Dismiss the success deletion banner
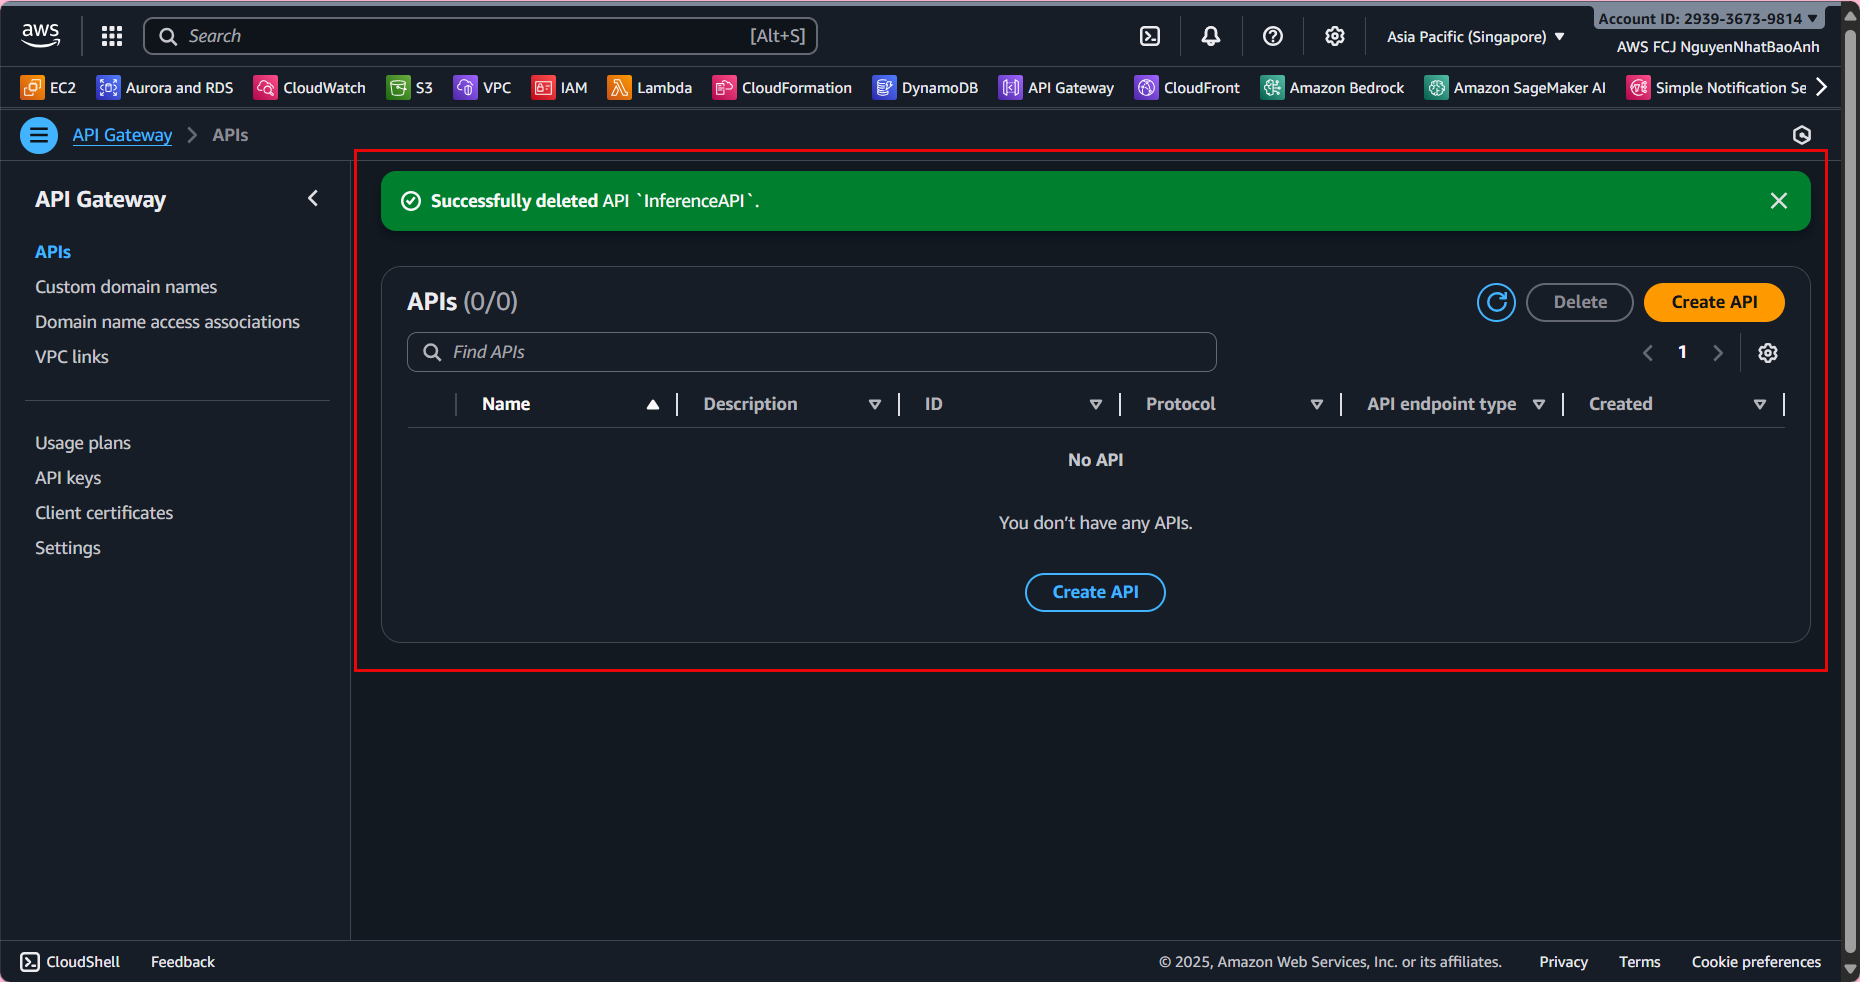The width and height of the screenshot is (1860, 982). click(1779, 201)
